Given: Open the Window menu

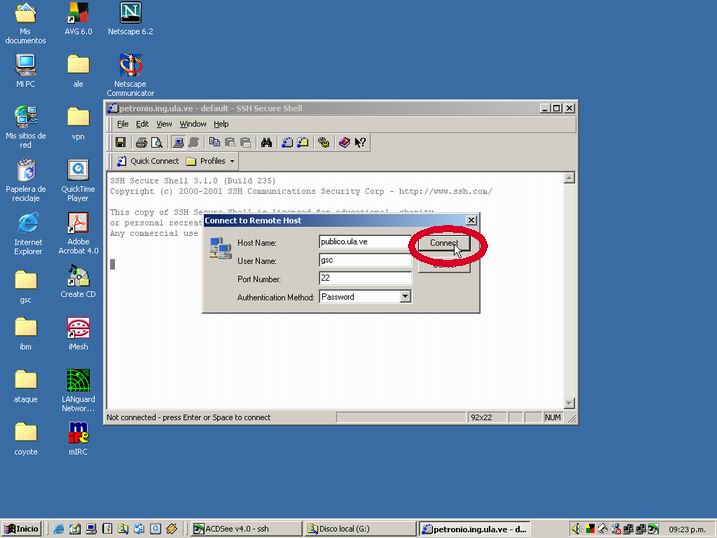Looking at the screenshot, I should pos(193,124).
